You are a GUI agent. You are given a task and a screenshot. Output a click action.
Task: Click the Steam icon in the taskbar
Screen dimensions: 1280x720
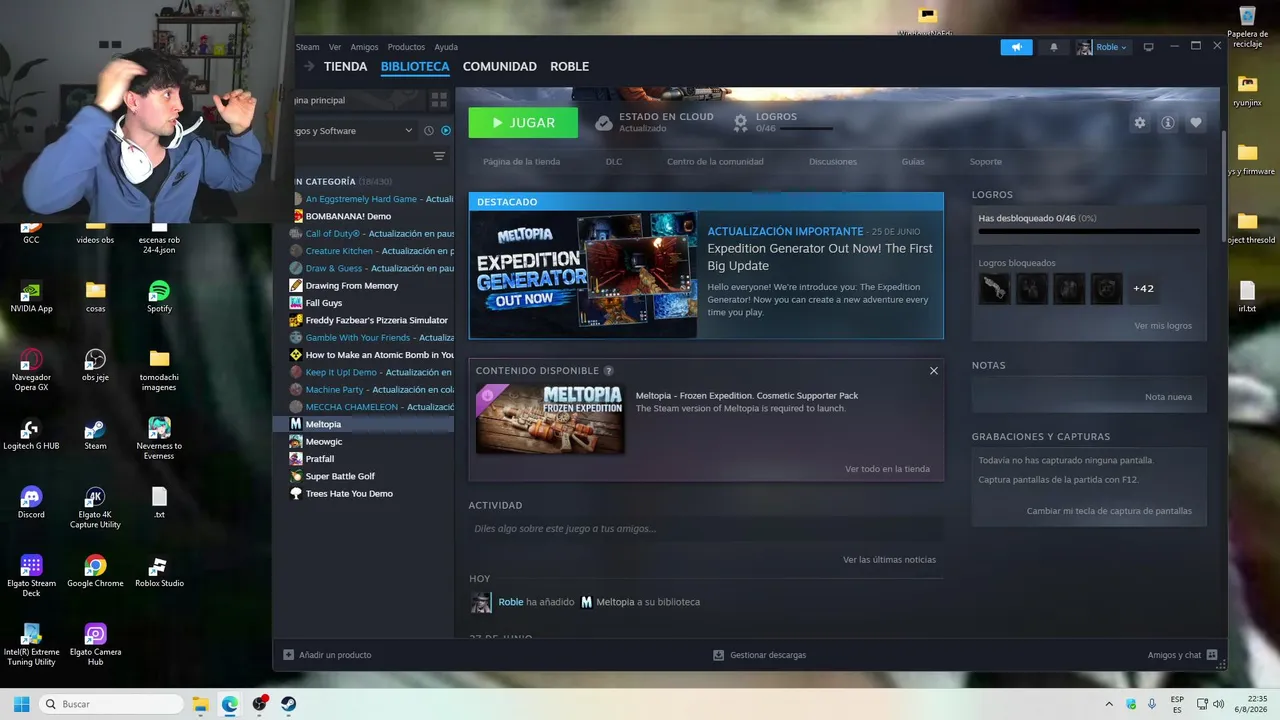point(288,704)
